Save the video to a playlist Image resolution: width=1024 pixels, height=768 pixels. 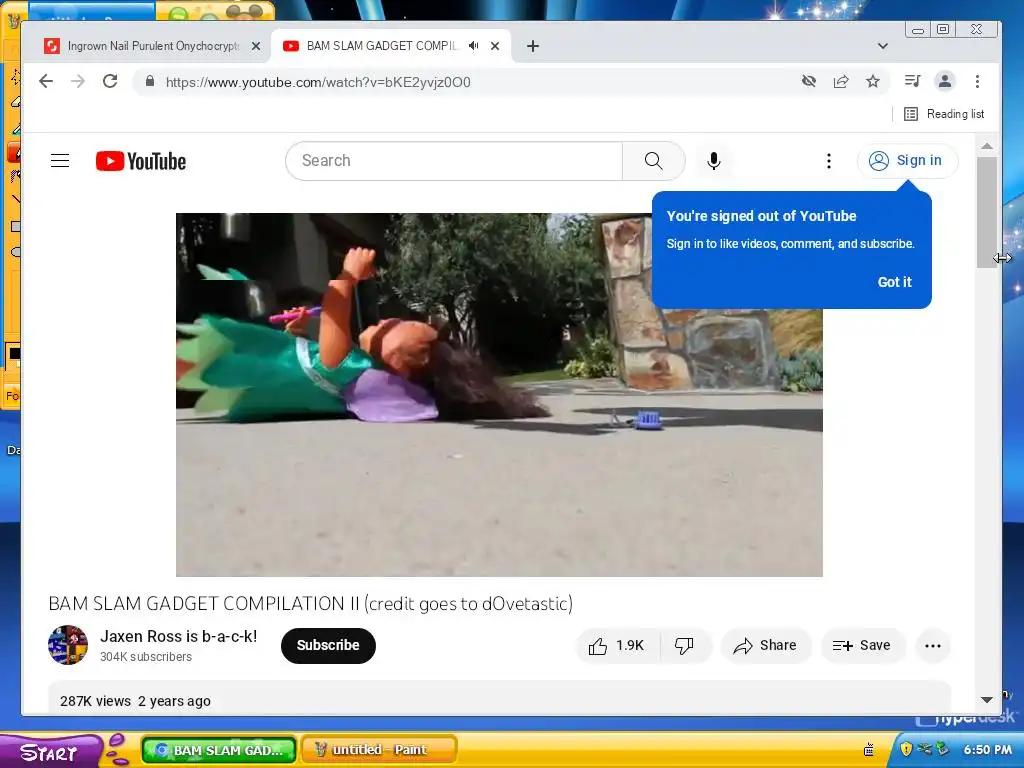pyautogui.click(x=862, y=646)
